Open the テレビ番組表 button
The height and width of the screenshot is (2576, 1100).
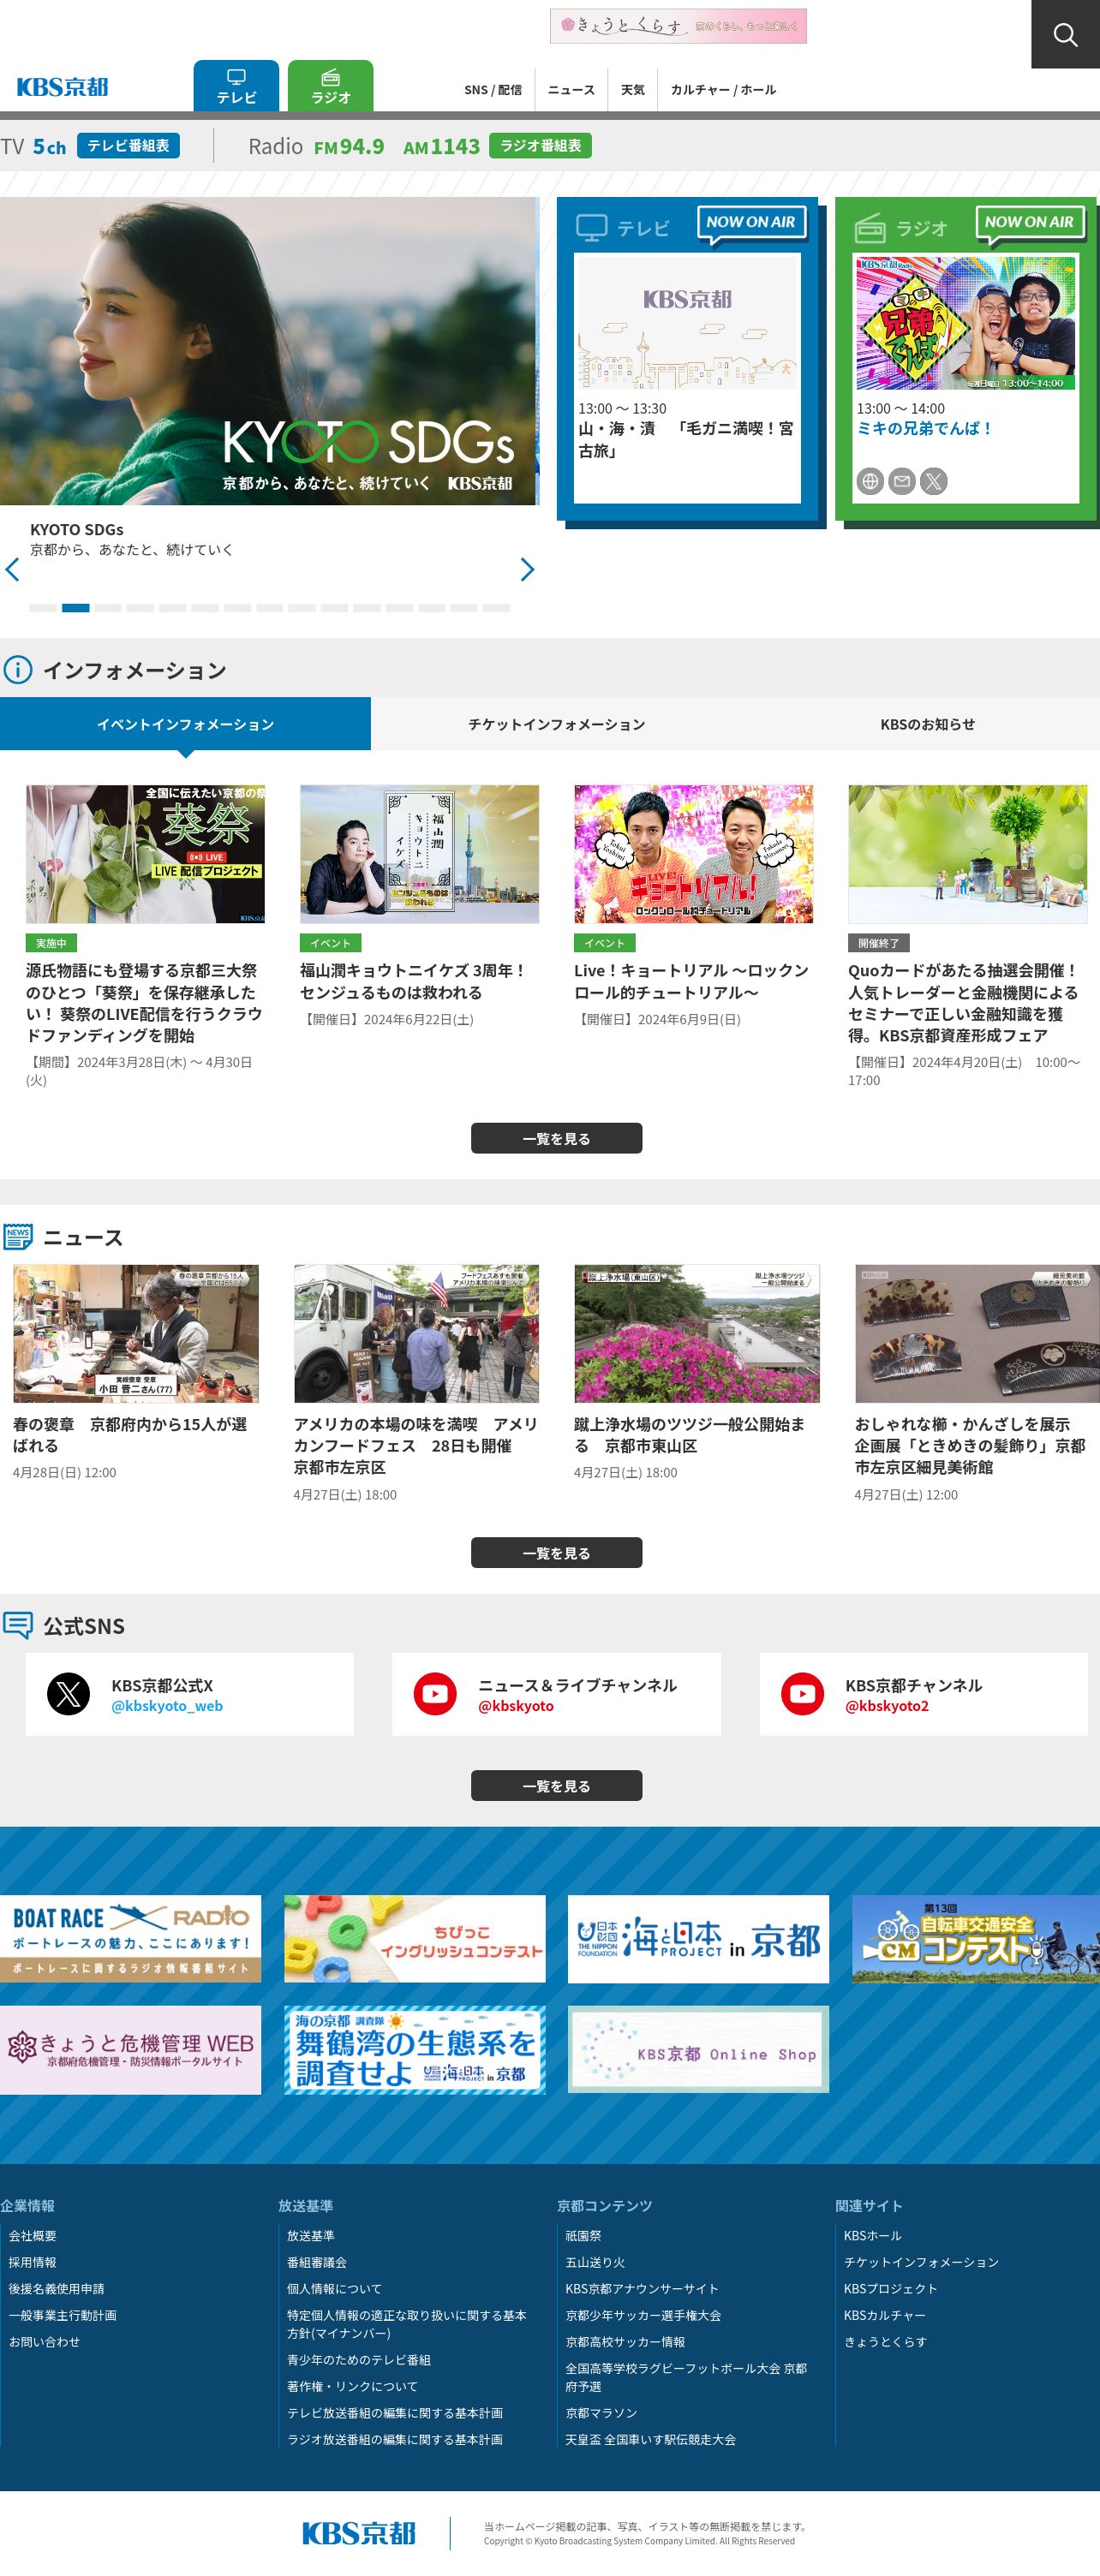click(x=128, y=146)
